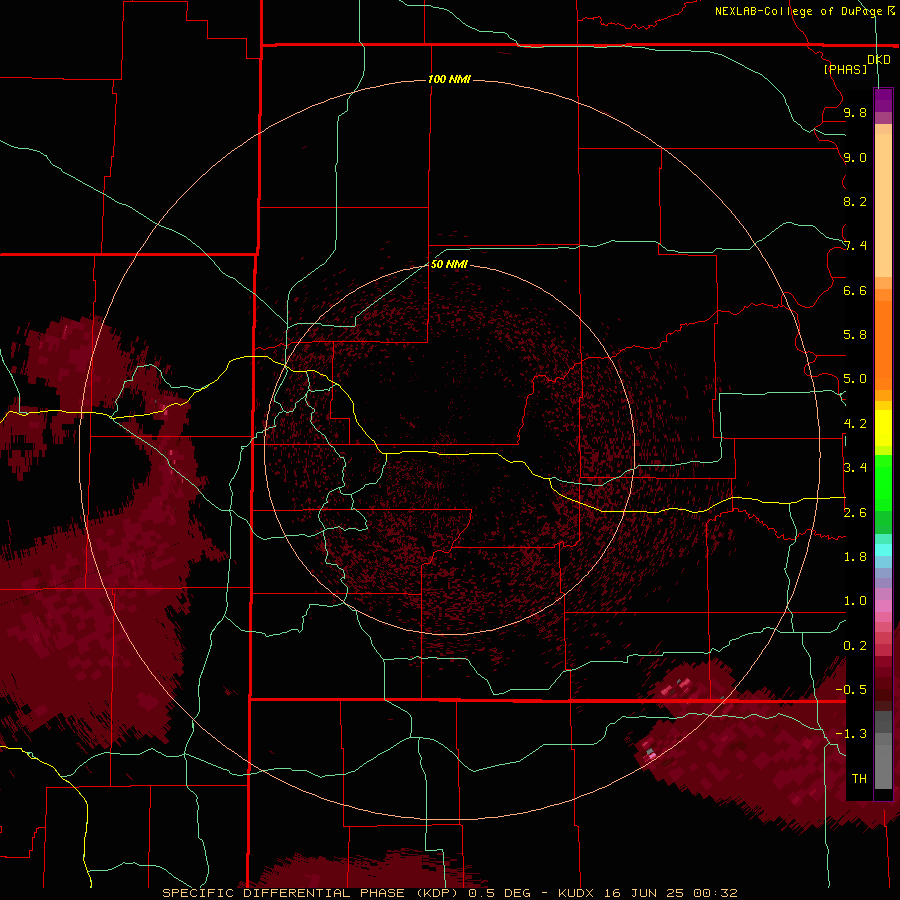Click the -0.5 scale value
Screen dimensions: 900x900
point(851,690)
